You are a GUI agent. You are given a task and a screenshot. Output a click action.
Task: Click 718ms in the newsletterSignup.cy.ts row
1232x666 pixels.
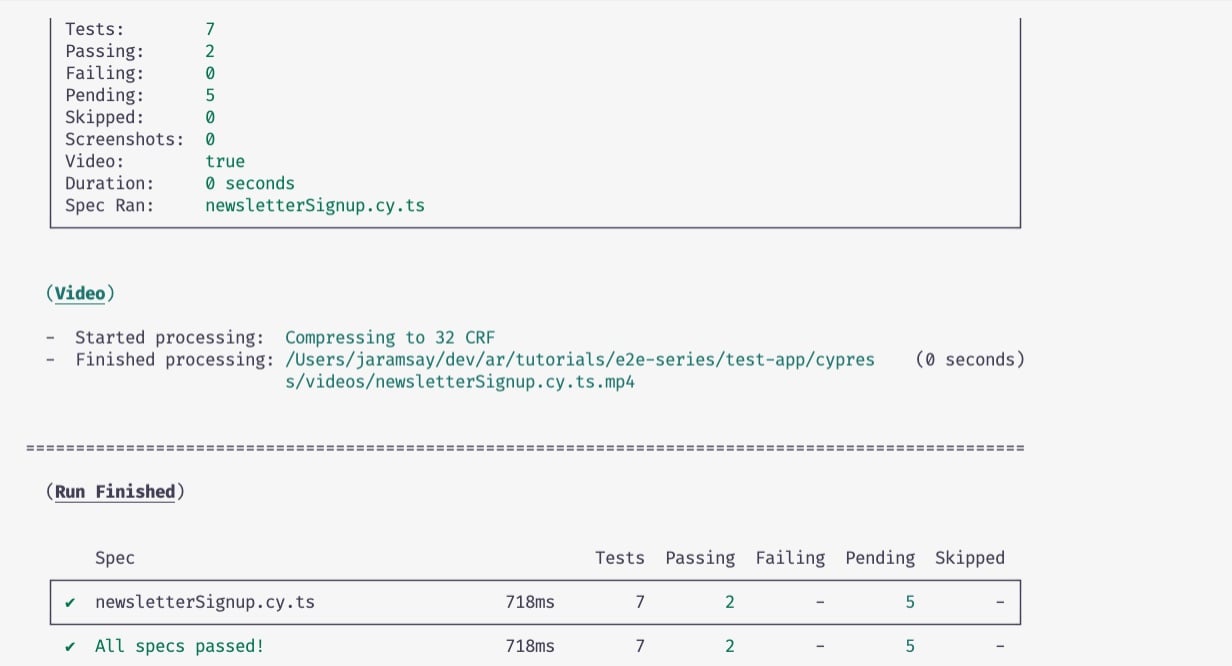(530, 602)
